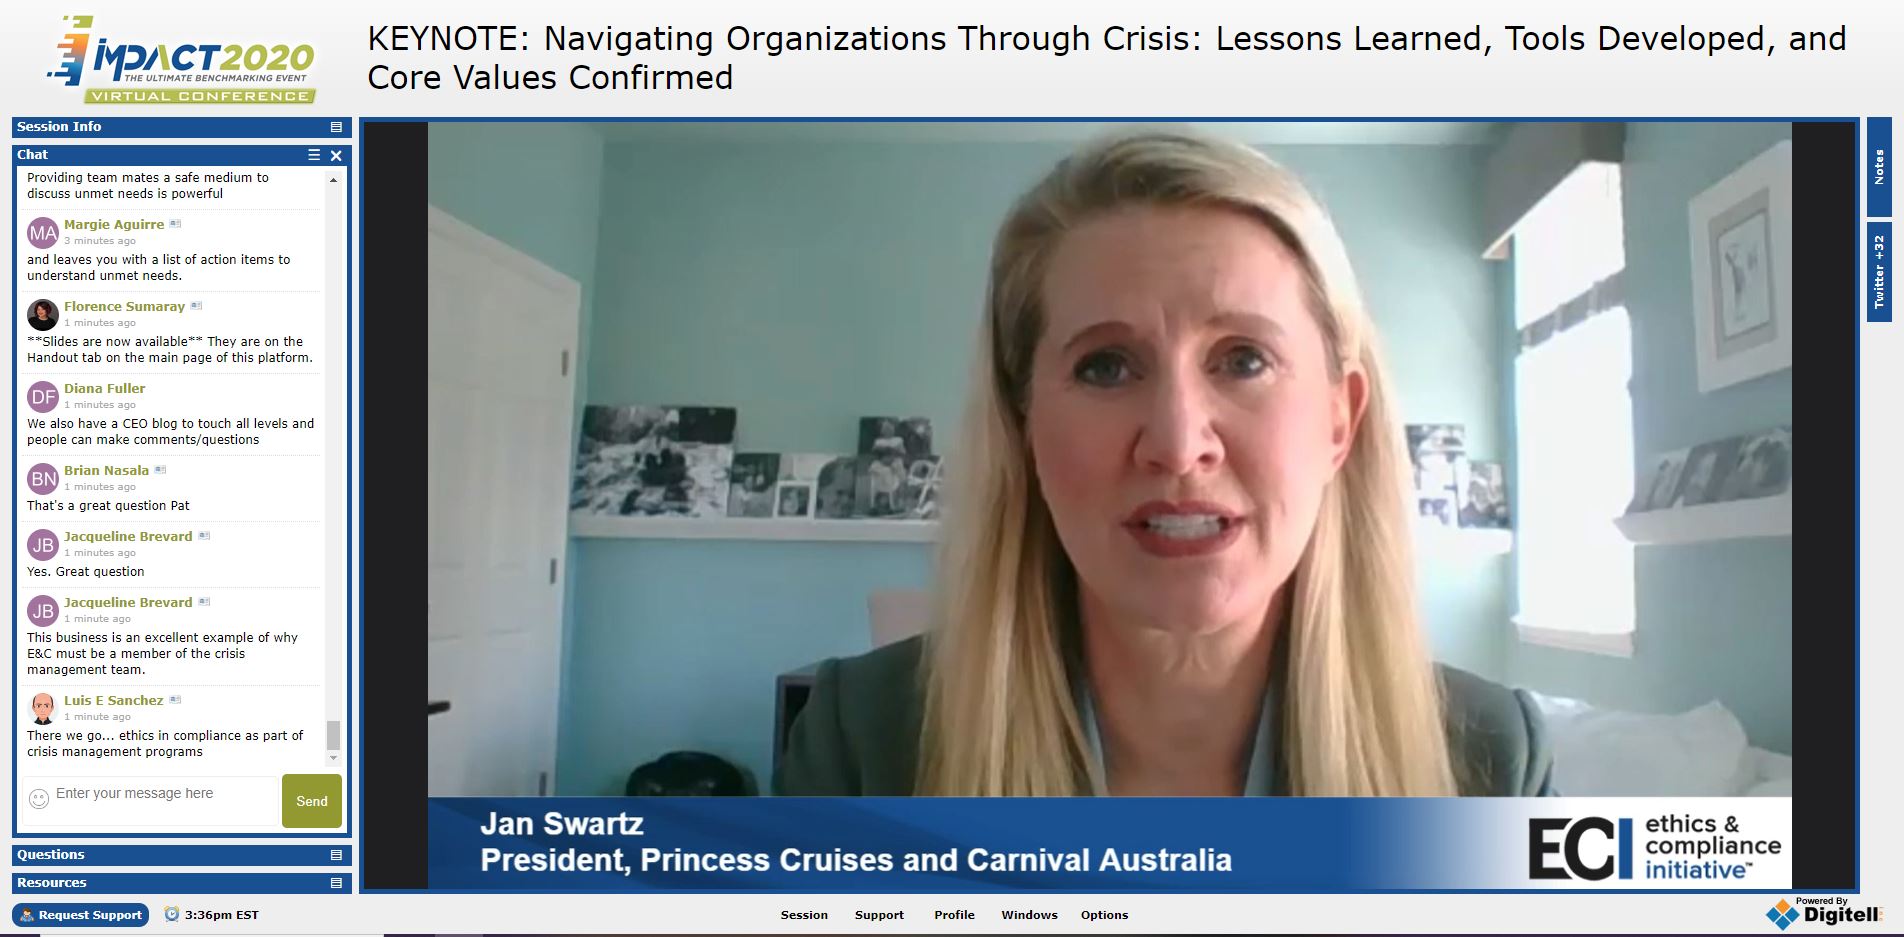Click the Digitell logo
1904x937 pixels.
click(1824, 912)
